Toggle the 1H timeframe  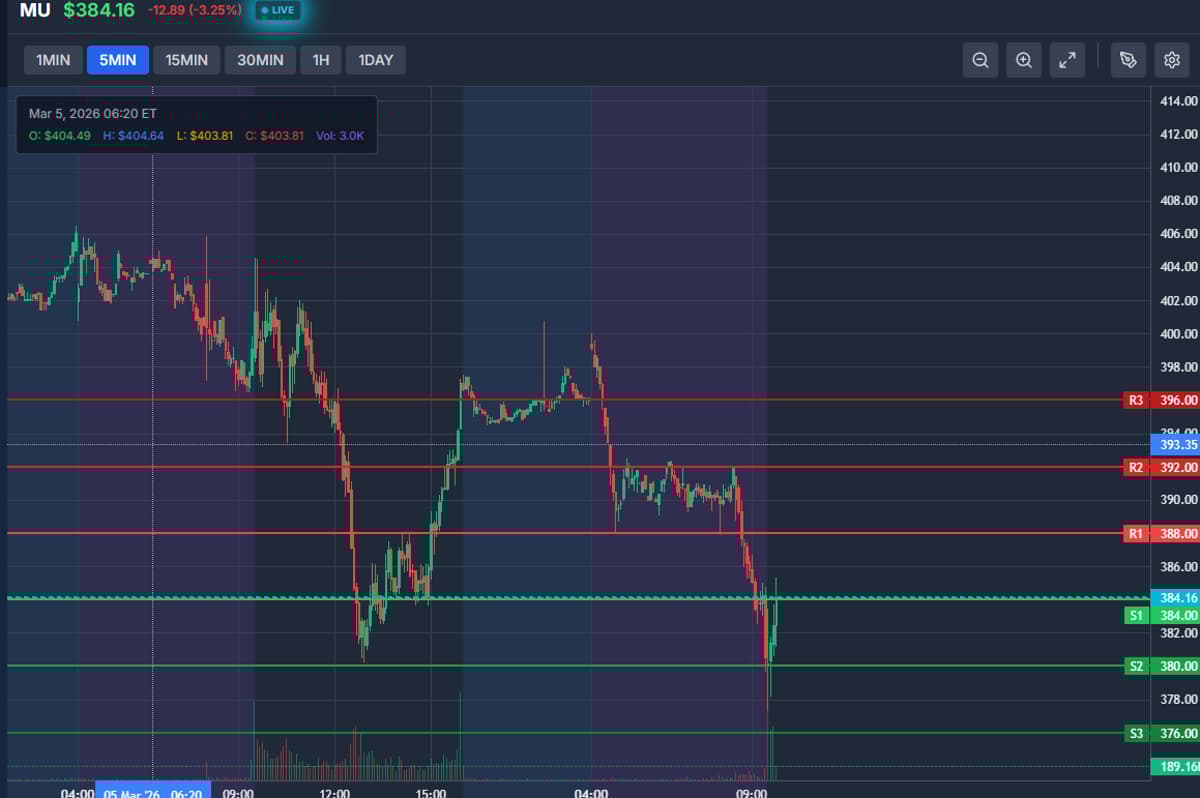point(321,60)
